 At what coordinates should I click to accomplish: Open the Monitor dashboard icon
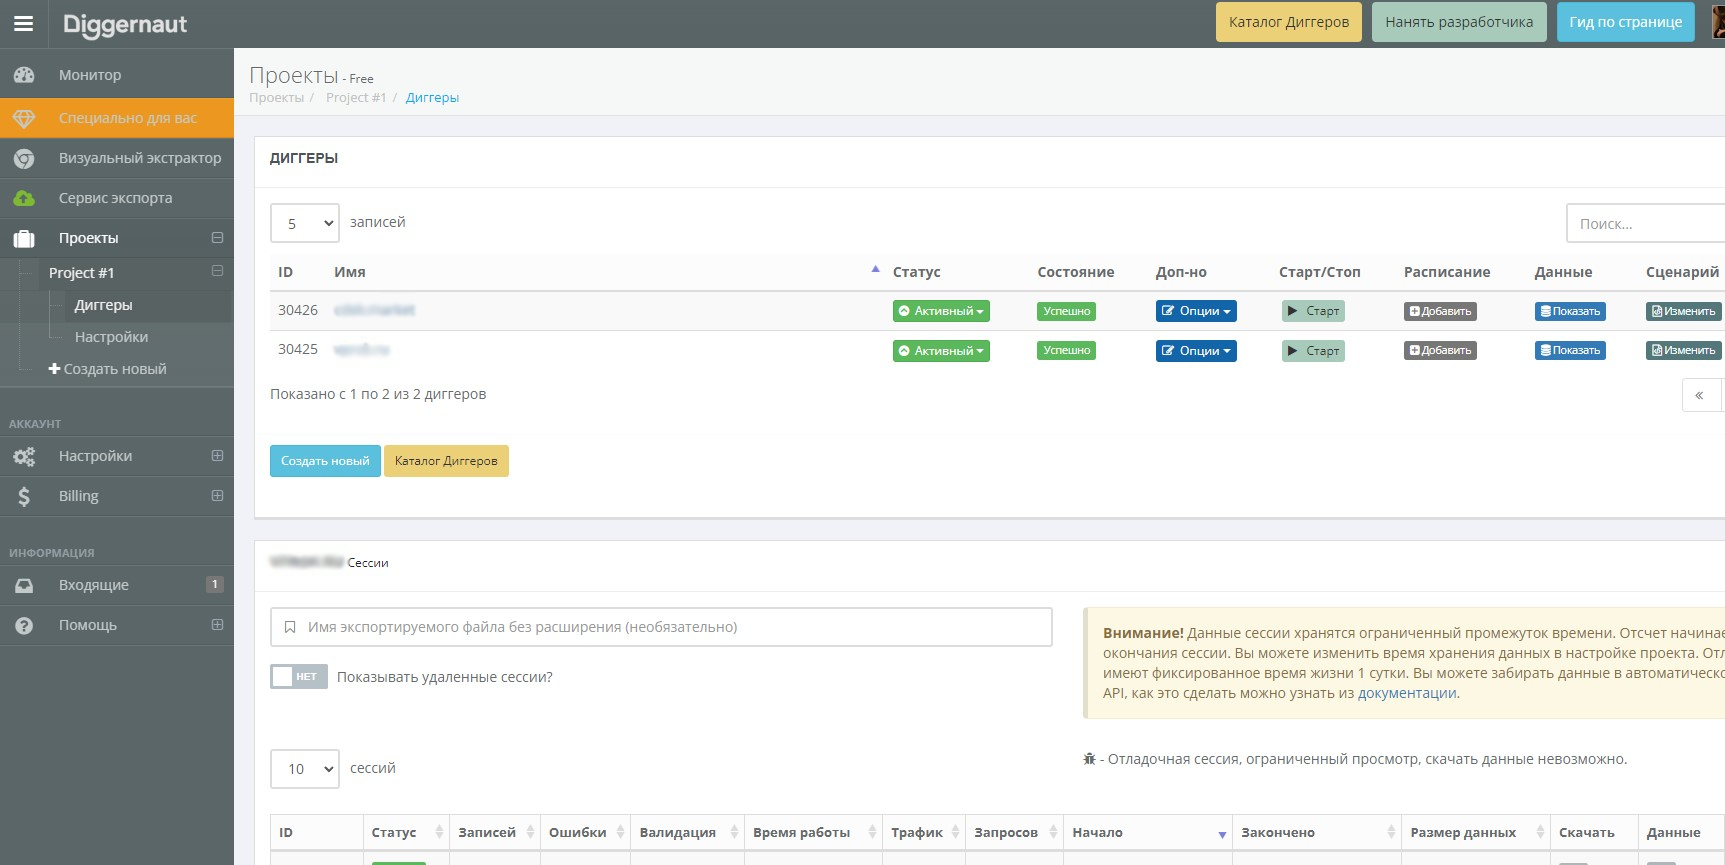(x=24, y=75)
